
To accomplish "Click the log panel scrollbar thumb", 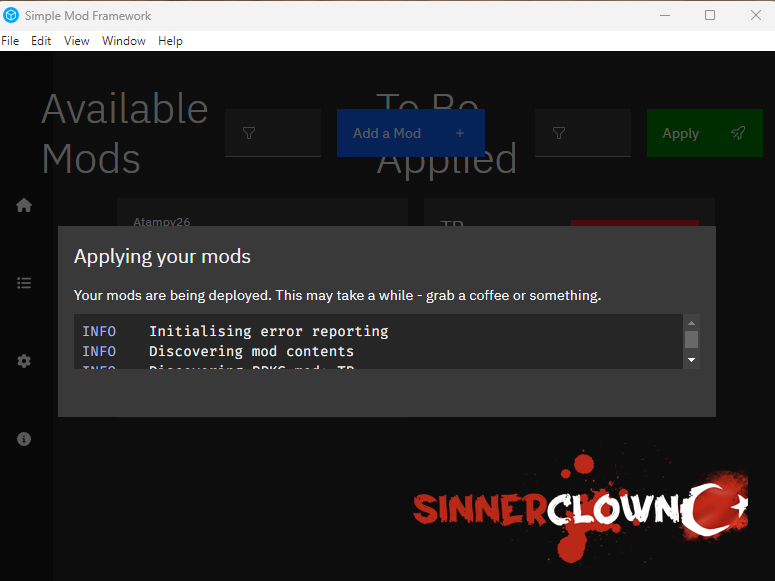I will (691, 339).
